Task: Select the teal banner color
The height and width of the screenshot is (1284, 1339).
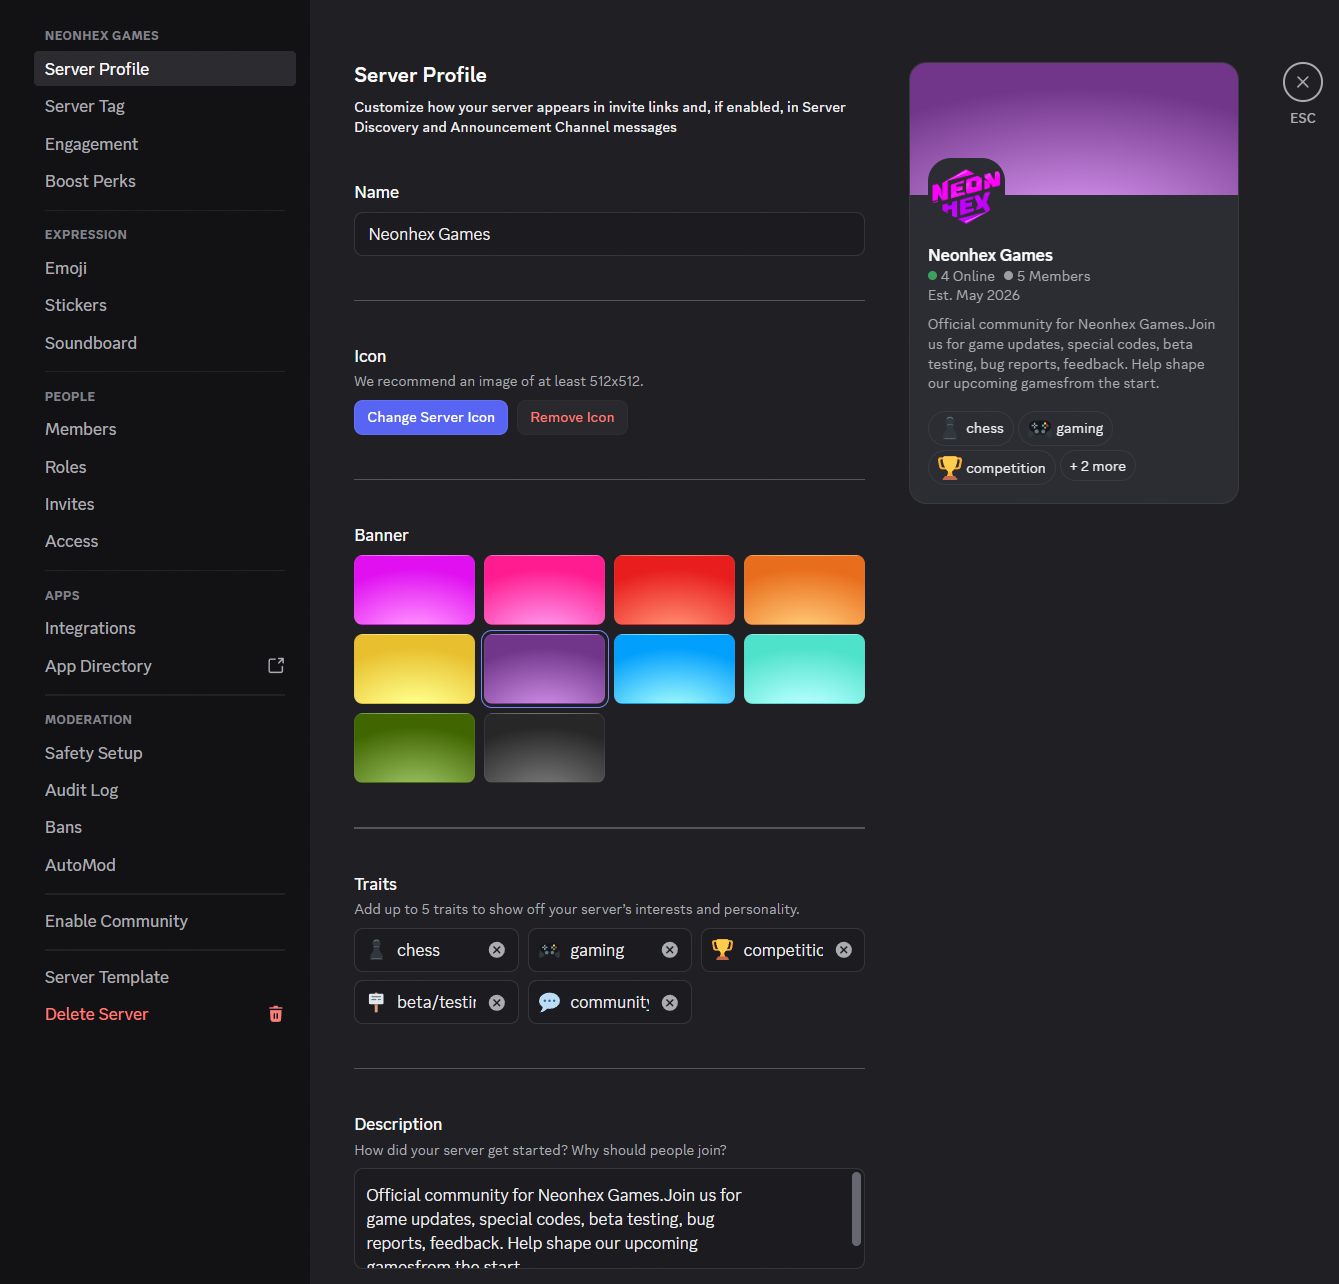Action: 804,669
